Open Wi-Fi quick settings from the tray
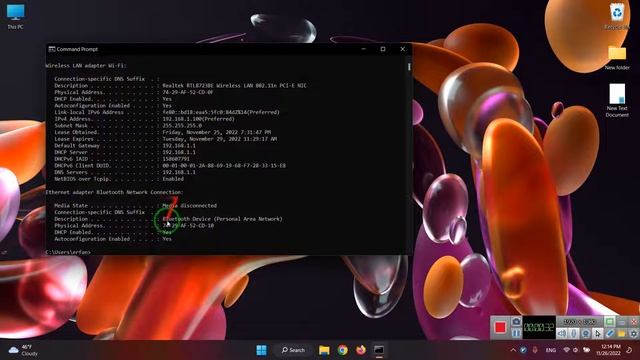This screenshot has width=640, height=360. (x=566, y=350)
